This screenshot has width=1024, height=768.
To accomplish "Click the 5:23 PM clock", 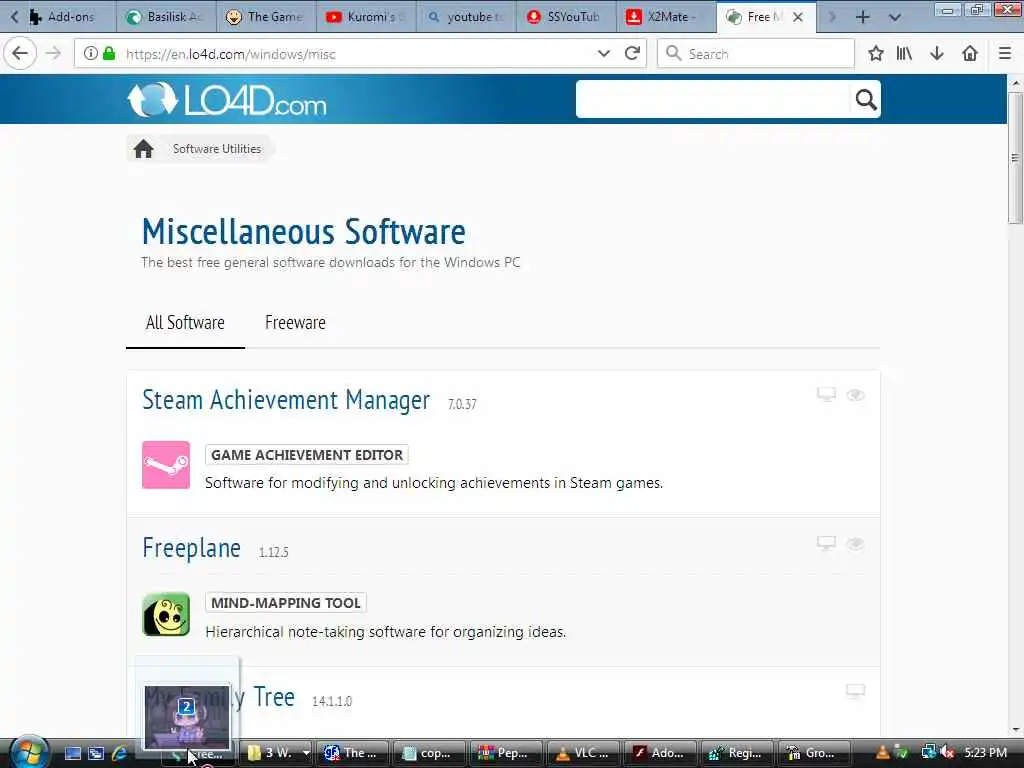I will [985, 753].
